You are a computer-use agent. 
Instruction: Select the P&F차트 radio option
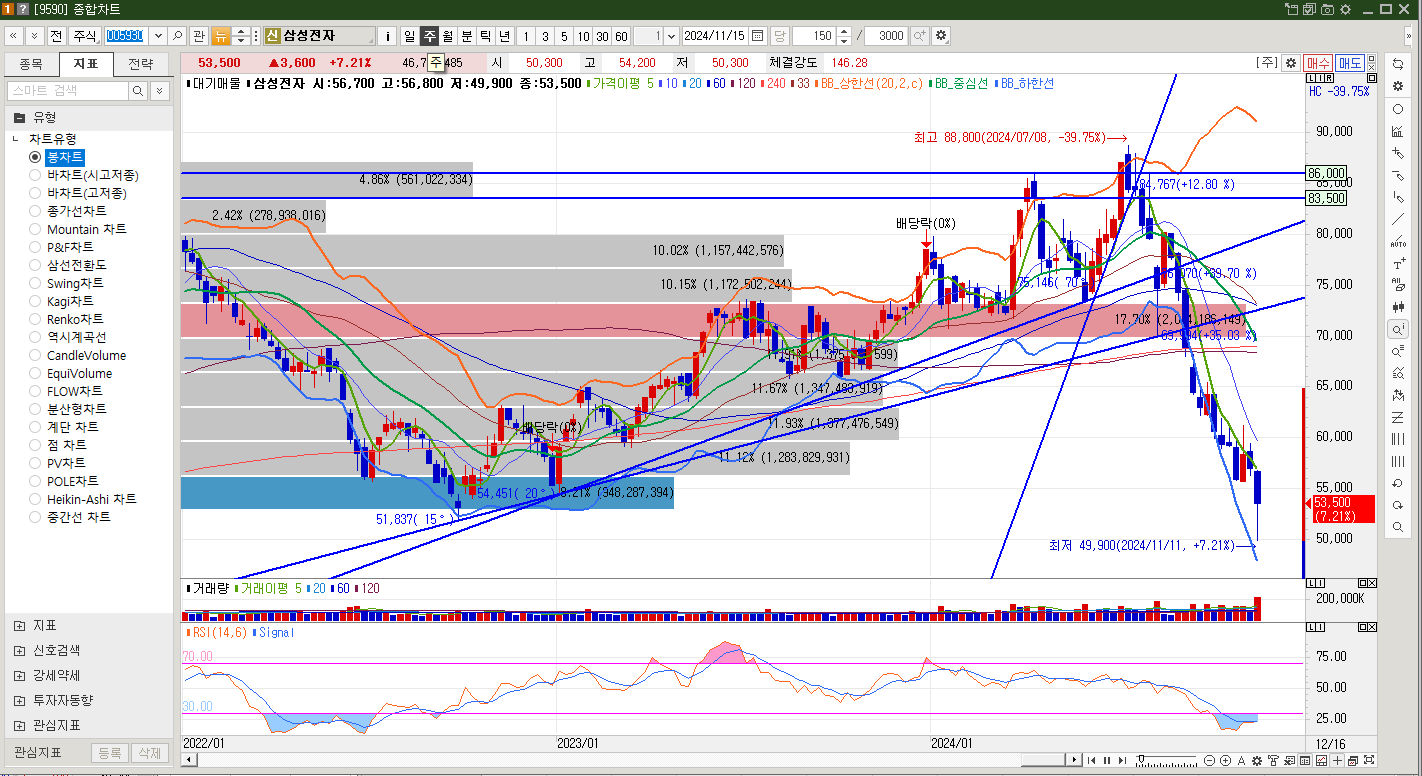point(35,247)
